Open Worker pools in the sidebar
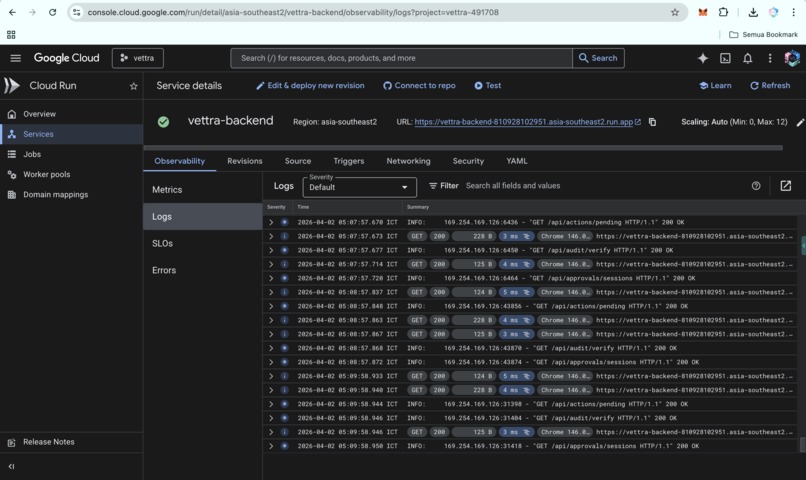The image size is (806, 480). pyautogui.click(x=71, y=174)
